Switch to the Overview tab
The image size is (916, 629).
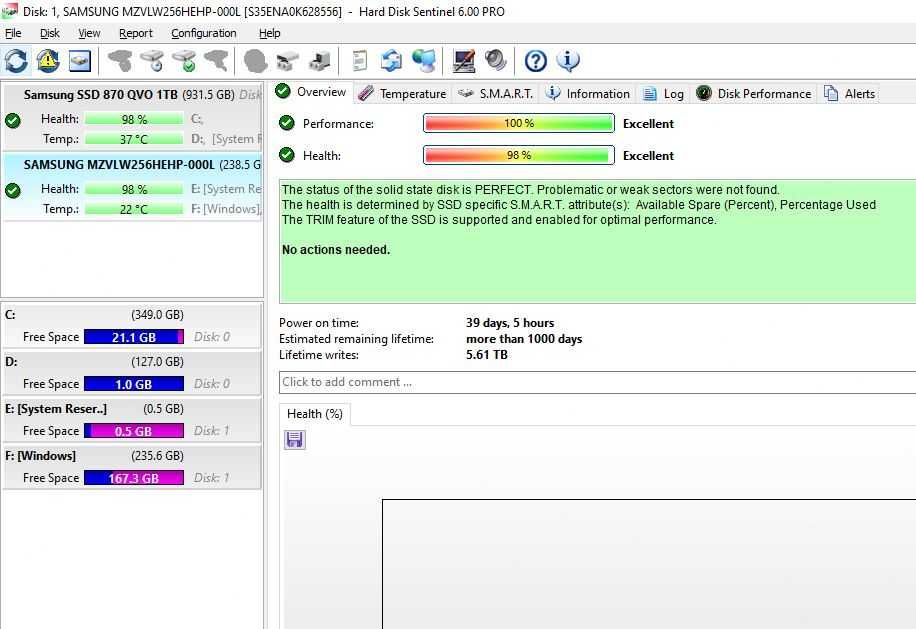[312, 92]
